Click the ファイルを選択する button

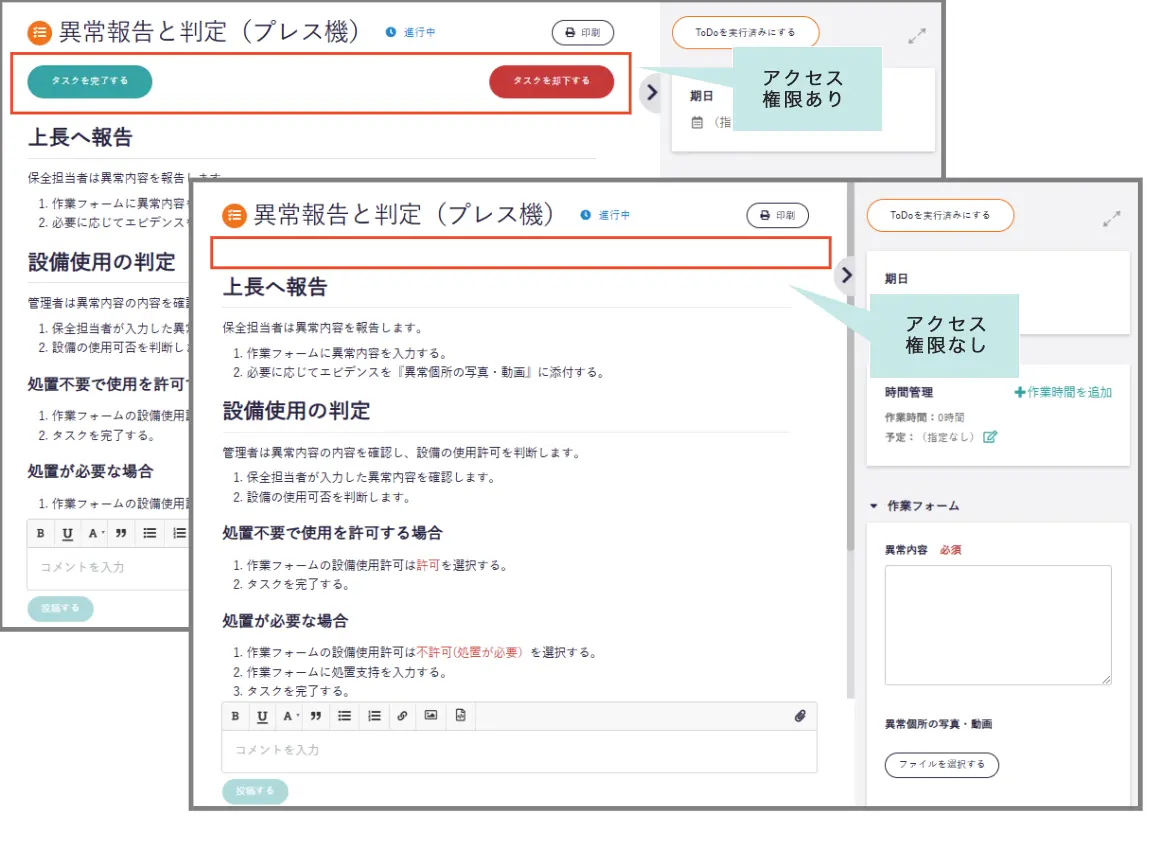pos(941,765)
